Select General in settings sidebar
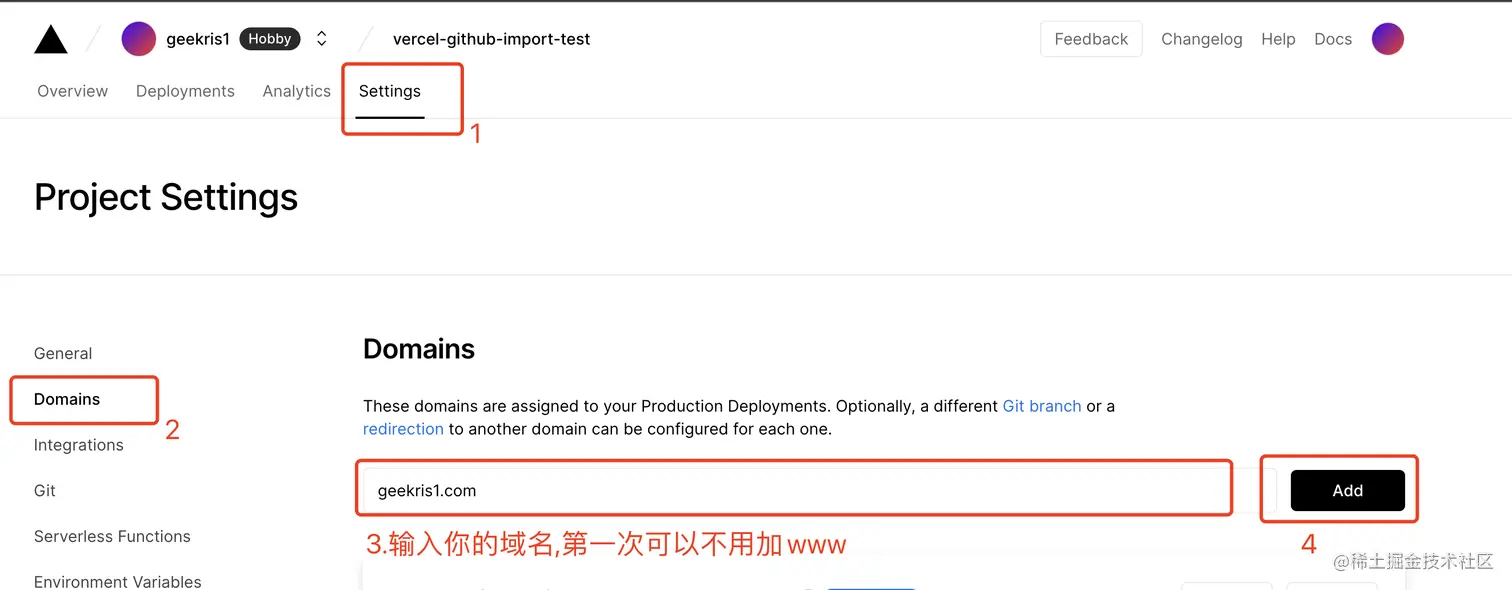 pos(63,353)
